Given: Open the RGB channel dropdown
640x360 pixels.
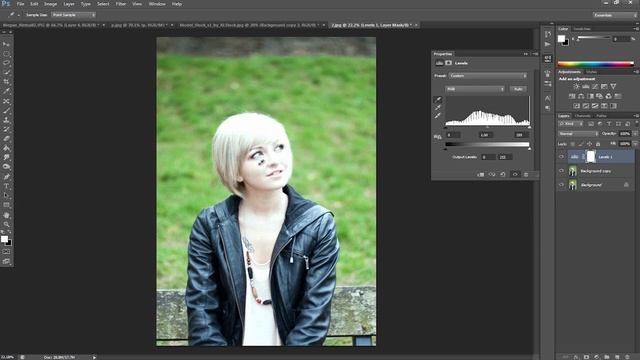Looking at the screenshot, I should tap(475, 89).
